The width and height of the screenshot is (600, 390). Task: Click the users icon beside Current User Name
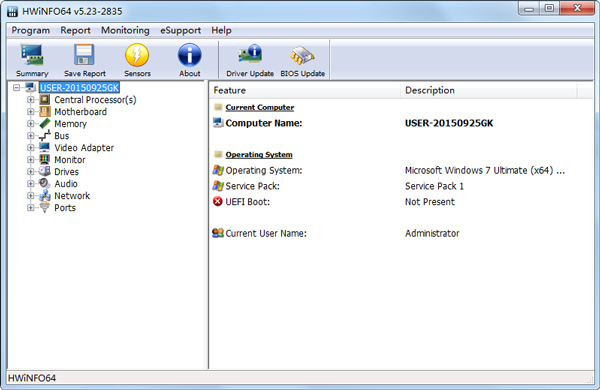tap(218, 233)
